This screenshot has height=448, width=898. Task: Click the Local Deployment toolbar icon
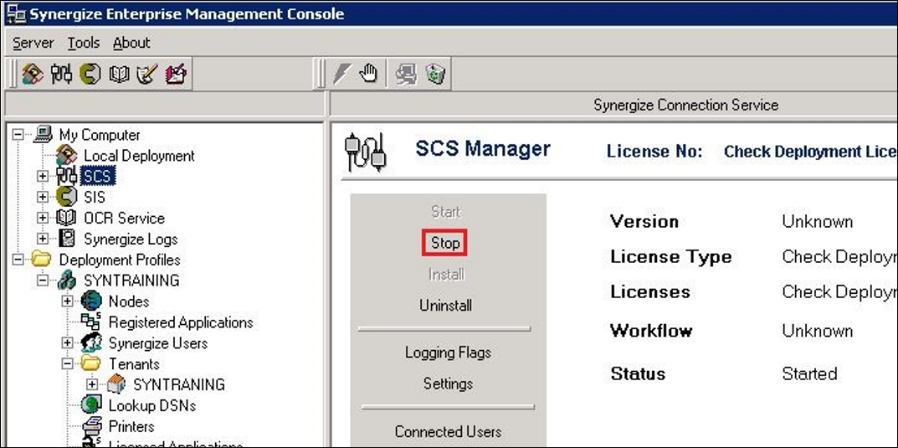click(x=33, y=74)
